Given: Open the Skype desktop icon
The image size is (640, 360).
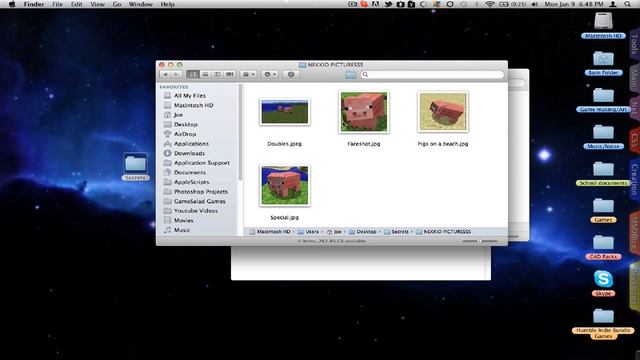Looking at the screenshot, I should (603, 282).
